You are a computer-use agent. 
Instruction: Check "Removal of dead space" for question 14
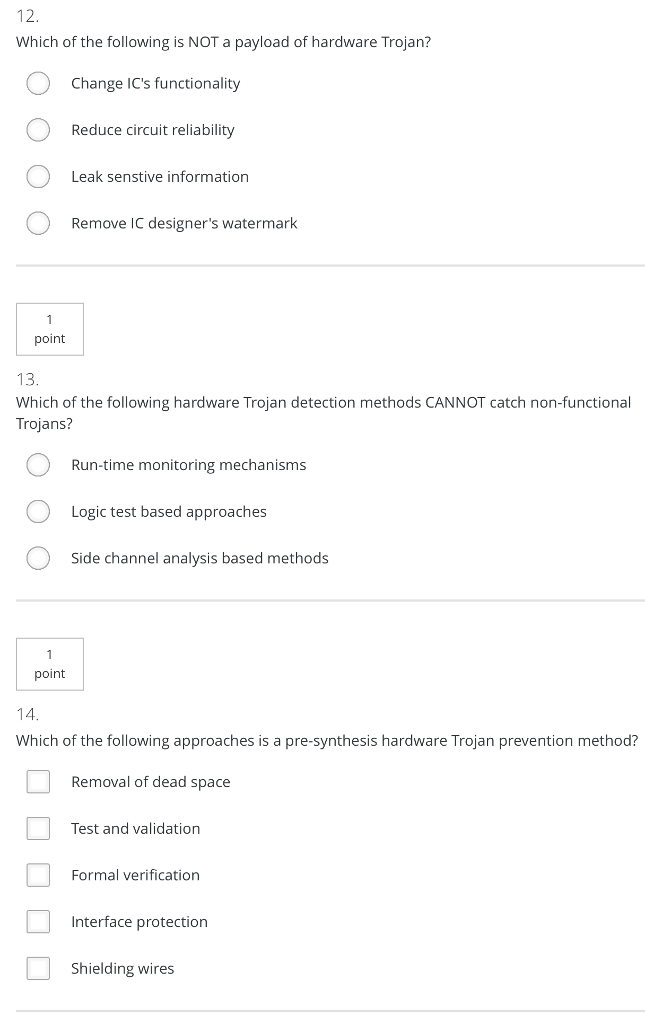[38, 781]
